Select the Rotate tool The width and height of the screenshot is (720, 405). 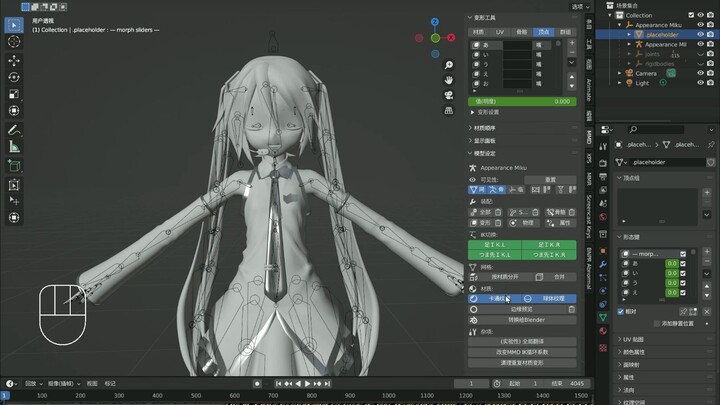[x=14, y=77]
